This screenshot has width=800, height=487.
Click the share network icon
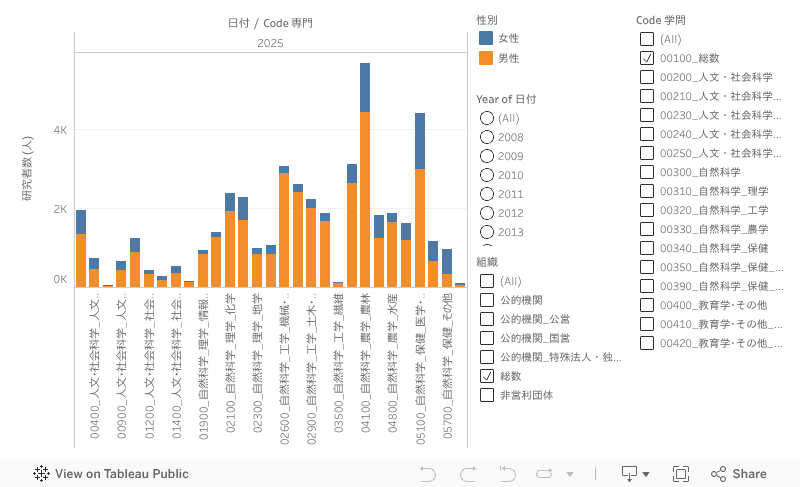click(718, 474)
